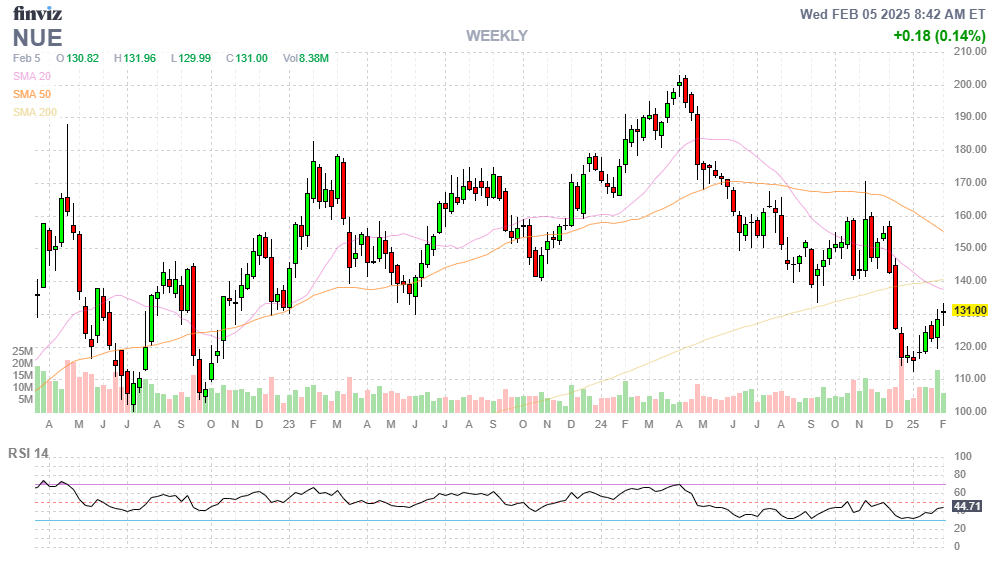Click the Low value 129.99

click(190, 59)
